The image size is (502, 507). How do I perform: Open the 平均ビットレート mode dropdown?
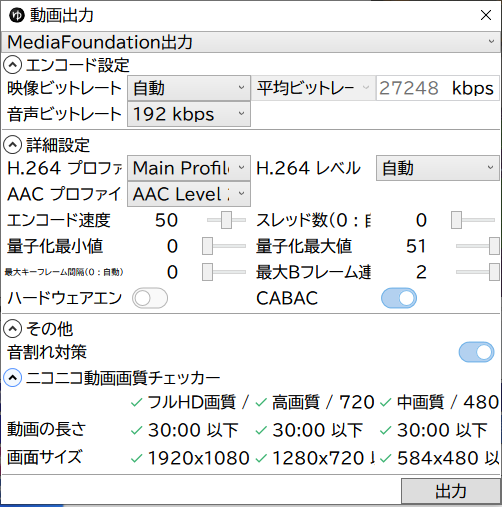point(313,88)
